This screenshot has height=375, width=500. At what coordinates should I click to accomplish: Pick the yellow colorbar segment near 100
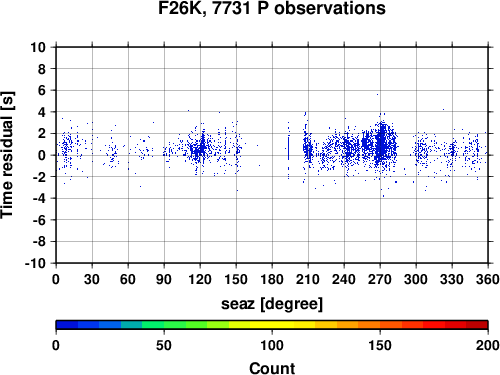(x=272, y=325)
